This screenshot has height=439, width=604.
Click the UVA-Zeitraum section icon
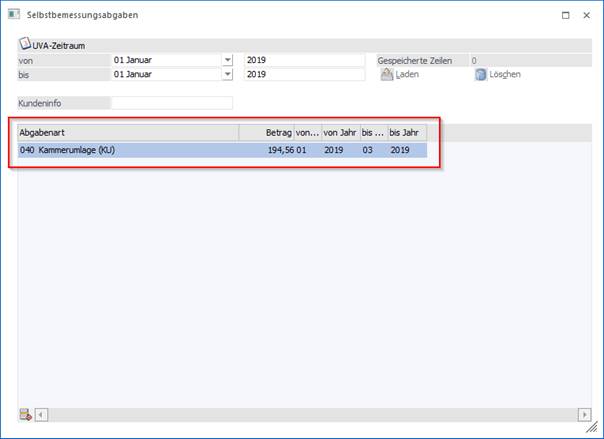click(25, 45)
